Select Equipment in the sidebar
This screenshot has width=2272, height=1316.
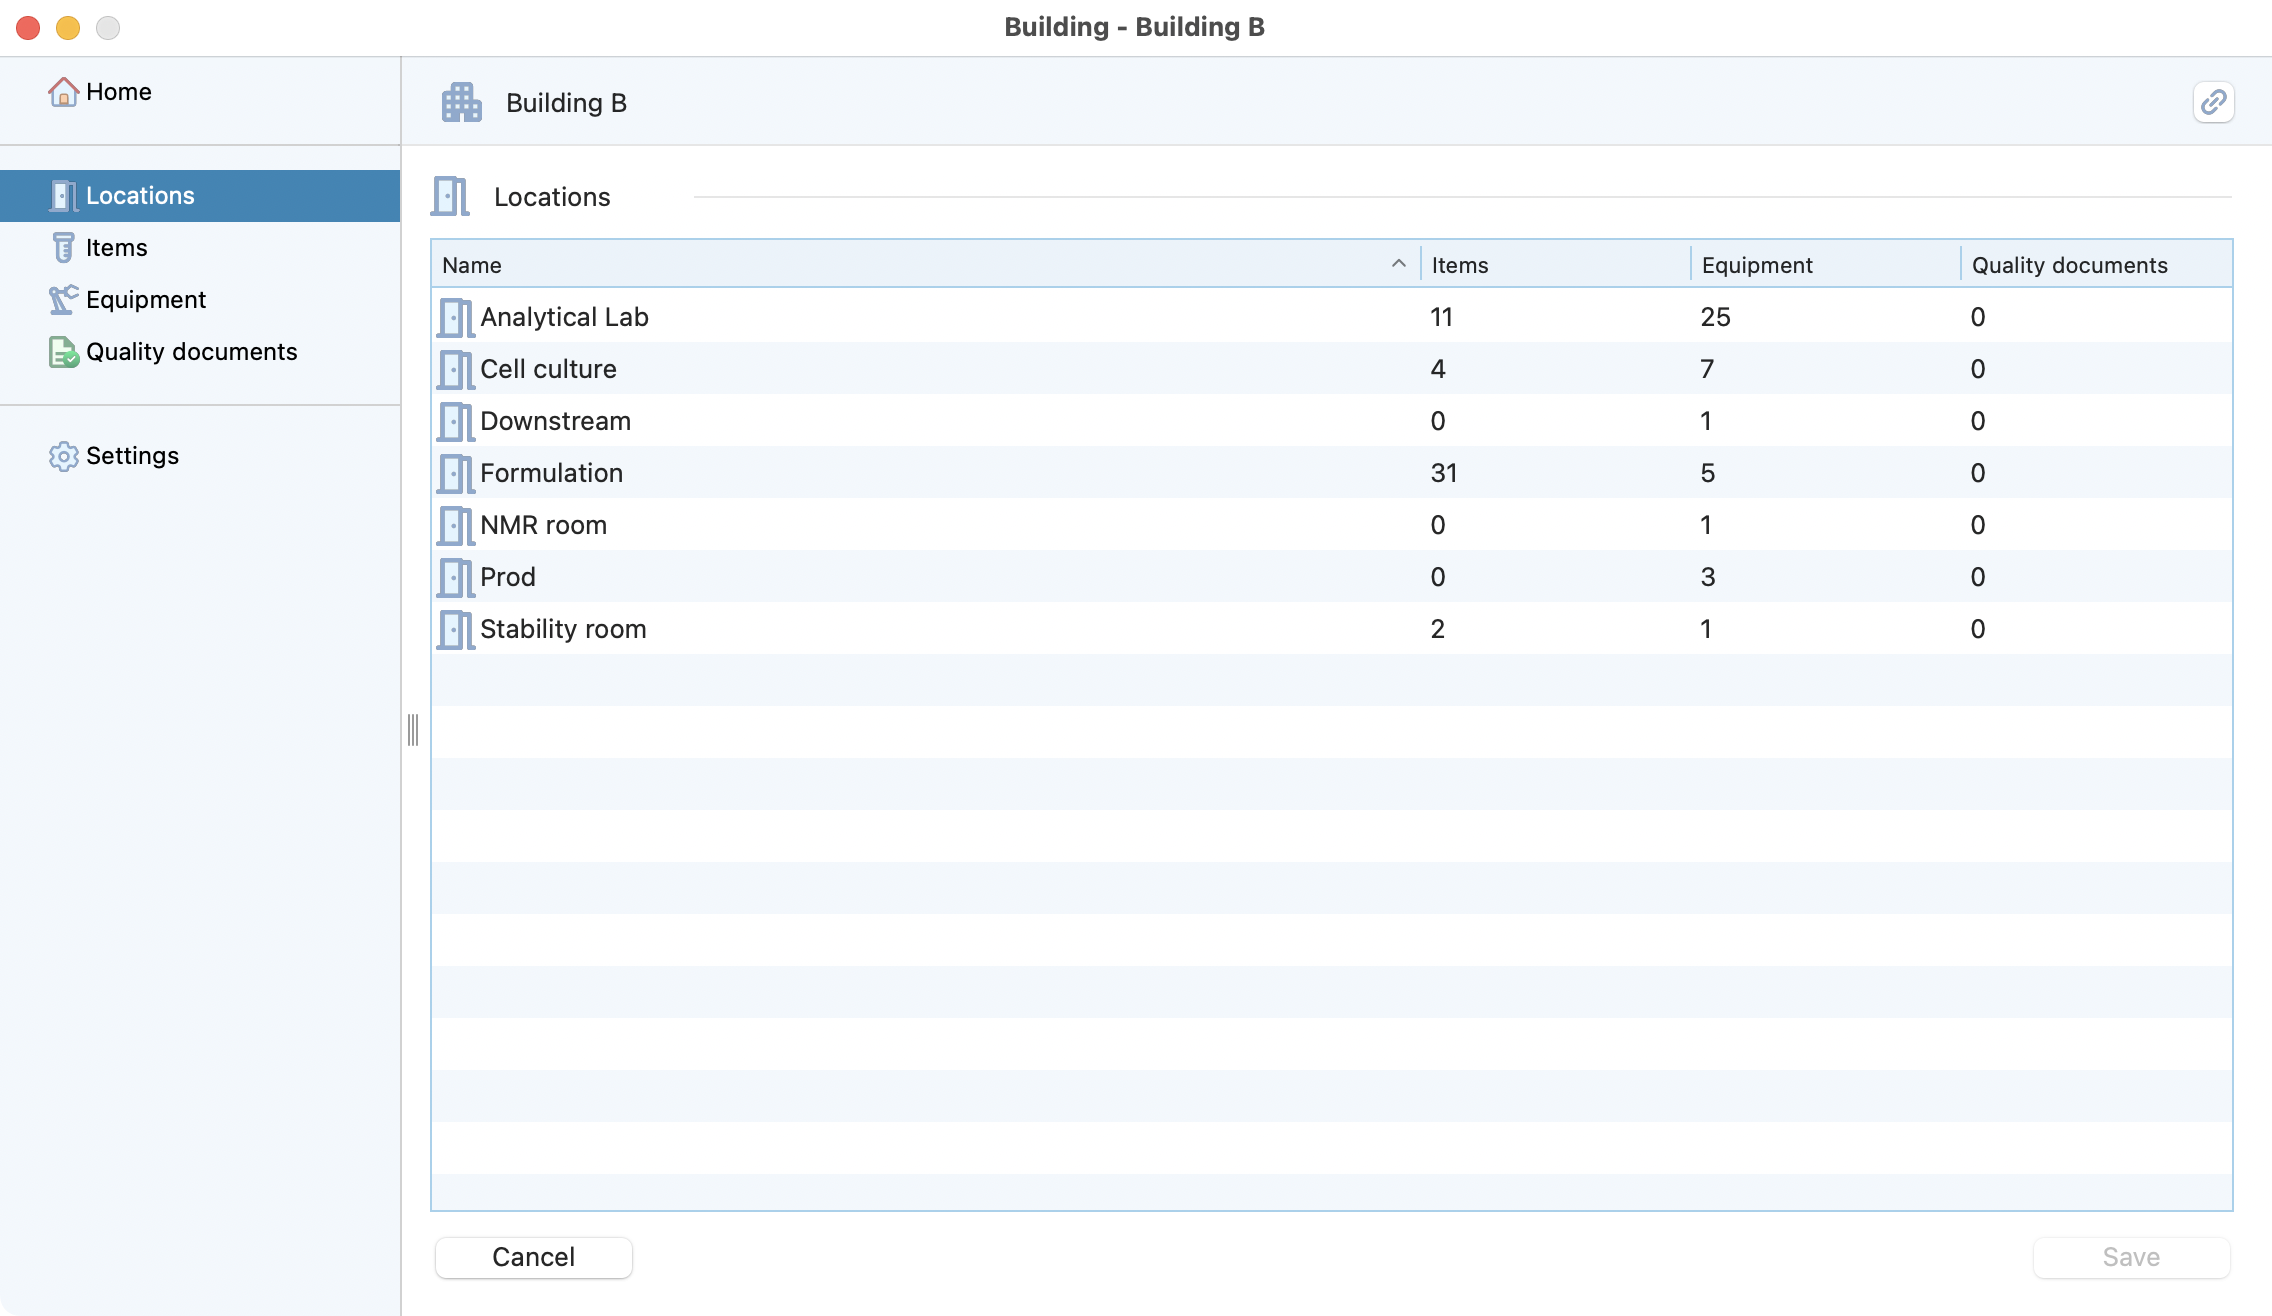(x=200, y=300)
